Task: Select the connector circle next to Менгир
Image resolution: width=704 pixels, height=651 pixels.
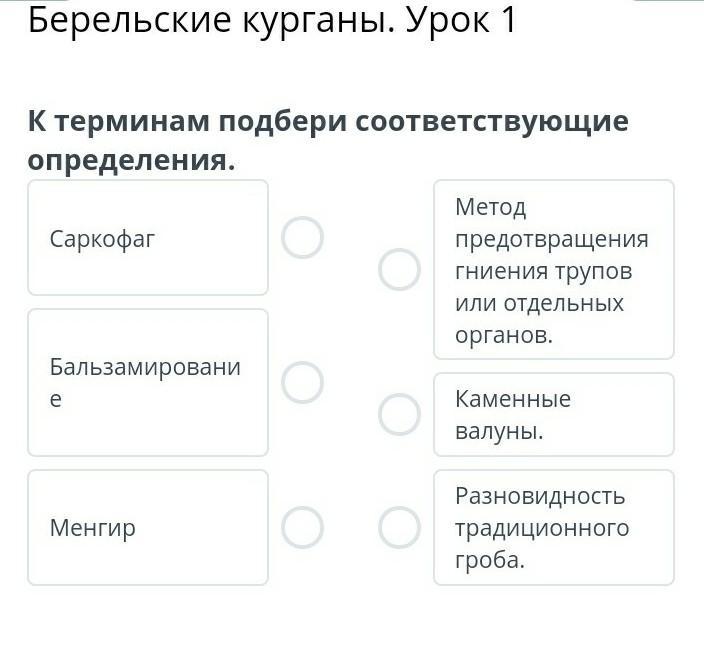Action: coord(302,527)
